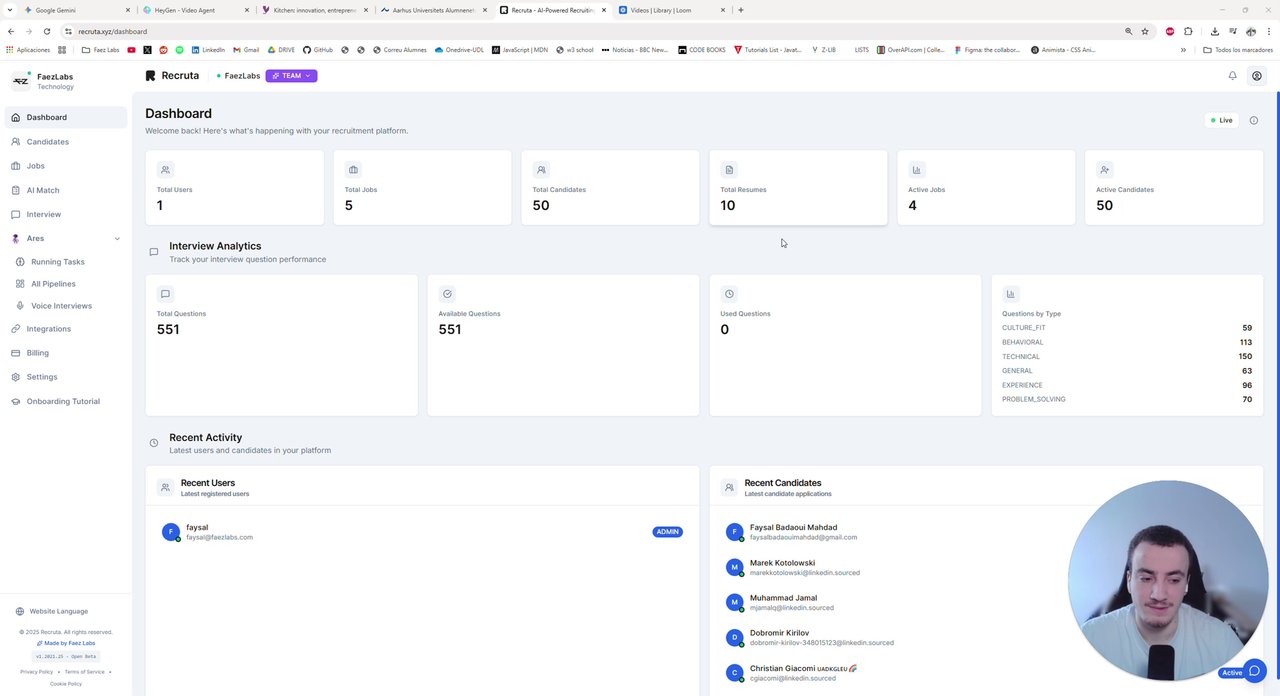Click the Total Resumes document icon
The height and width of the screenshot is (696, 1280).
pyautogui.click(x=729, y=170)
